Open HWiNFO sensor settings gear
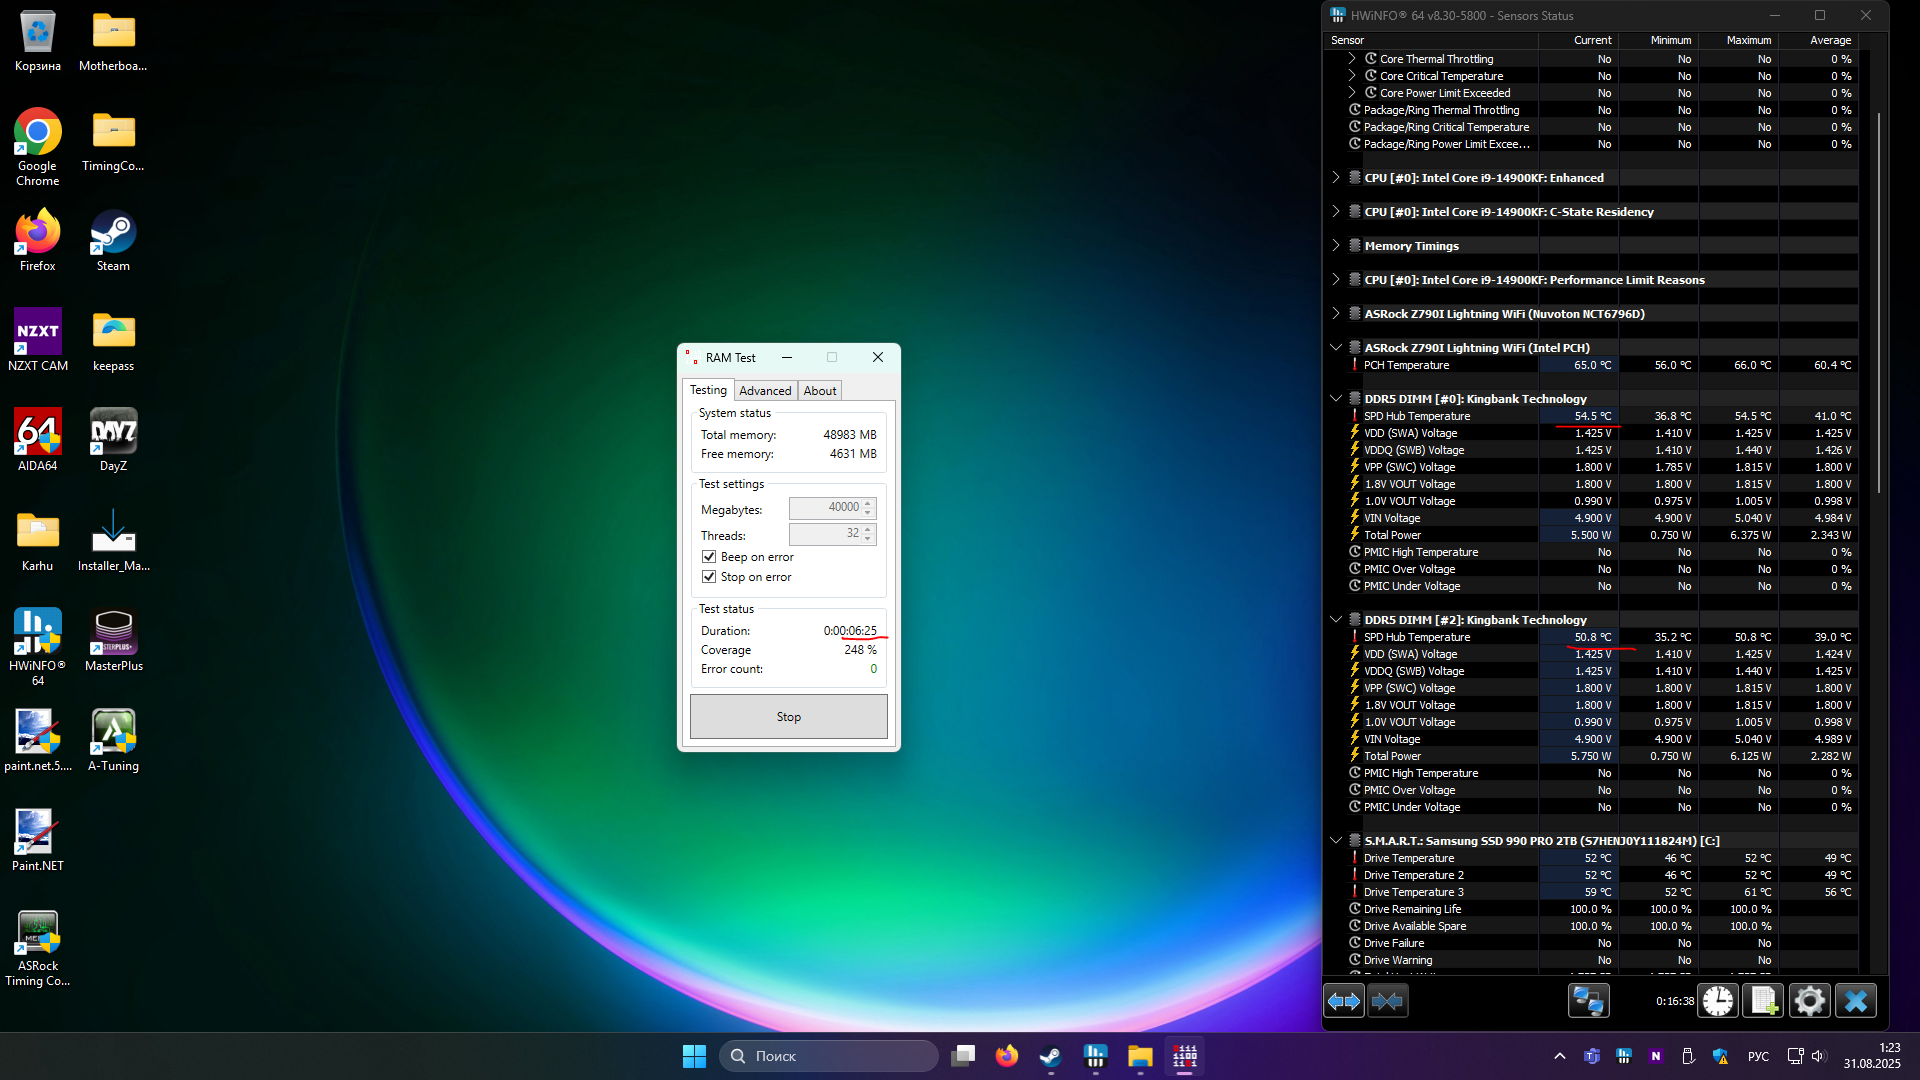The width and height of the screenshot is (1920, 1080). click(x=1809, y=1001)
